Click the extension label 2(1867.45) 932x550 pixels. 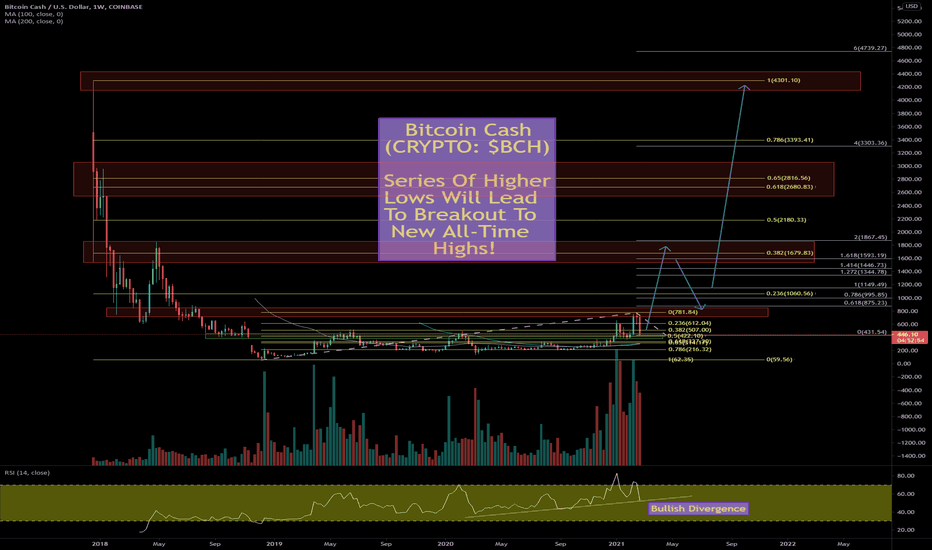click(870, 237)
